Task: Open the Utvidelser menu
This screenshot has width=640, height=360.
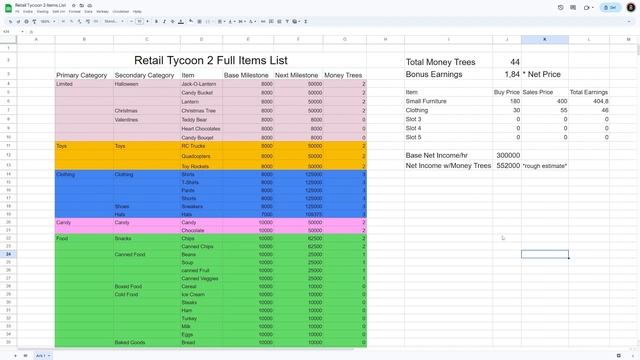Action: 120,11
